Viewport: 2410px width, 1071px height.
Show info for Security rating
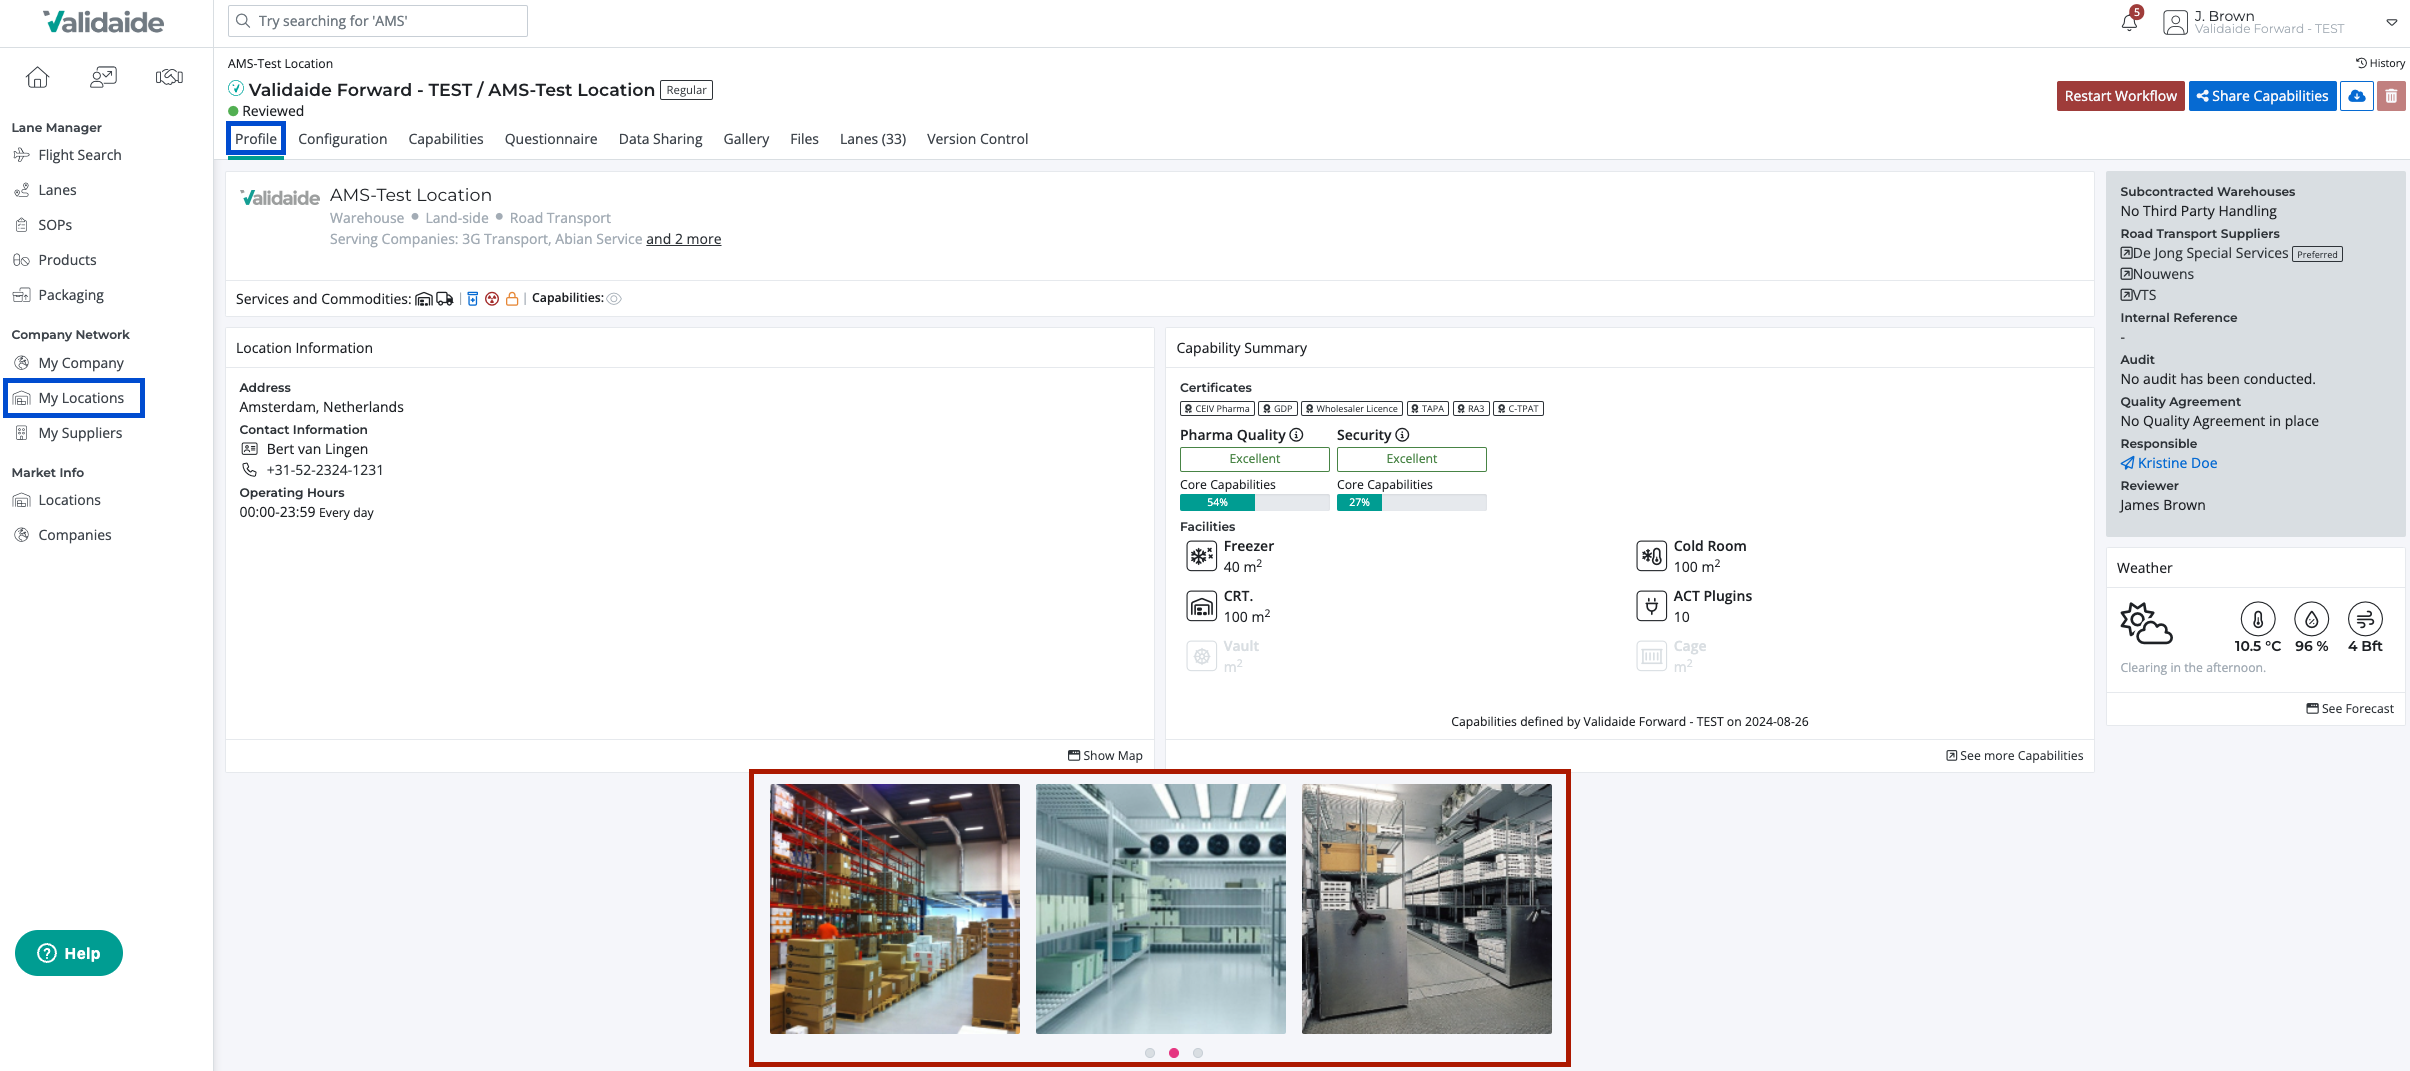(1402, 435)
